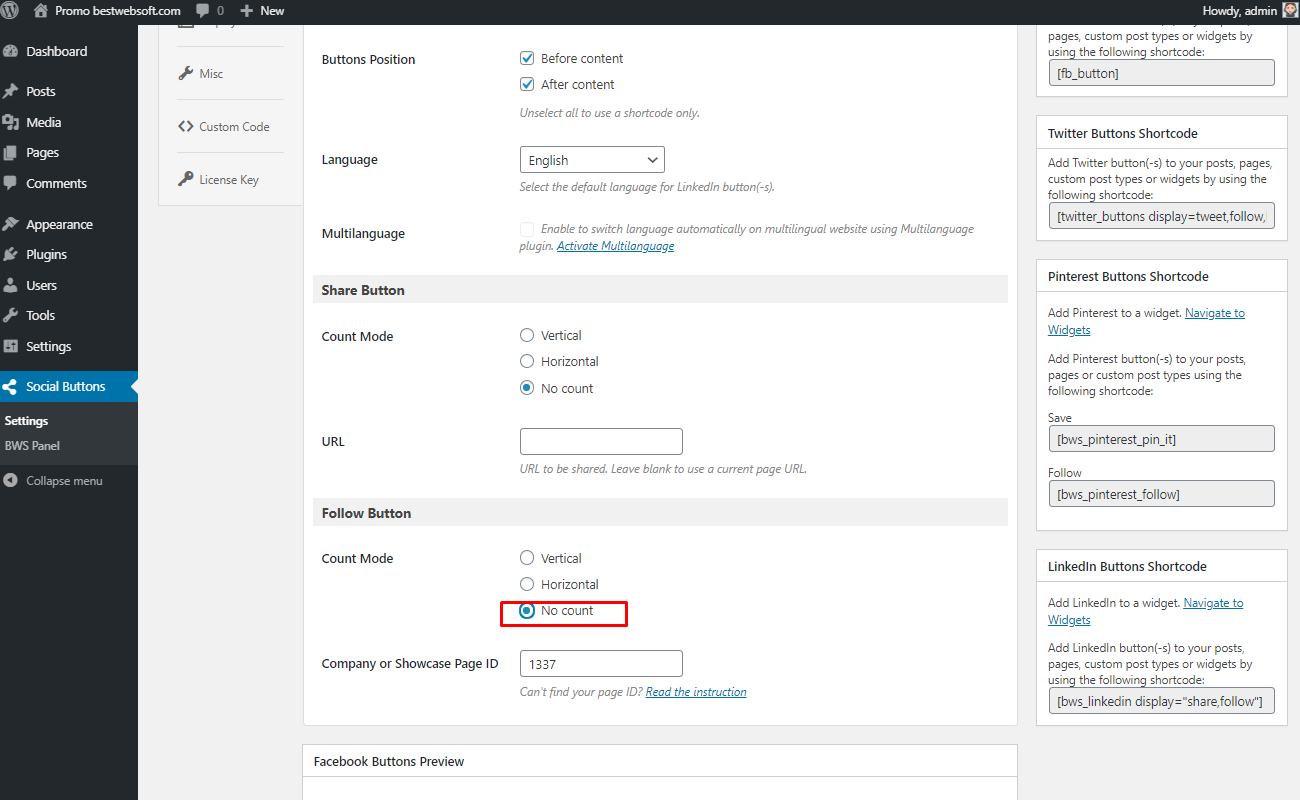Viewport: 1300px width, 800px height.
Task: Click Howdy, admin account link
Action: tap(1240, 10)
